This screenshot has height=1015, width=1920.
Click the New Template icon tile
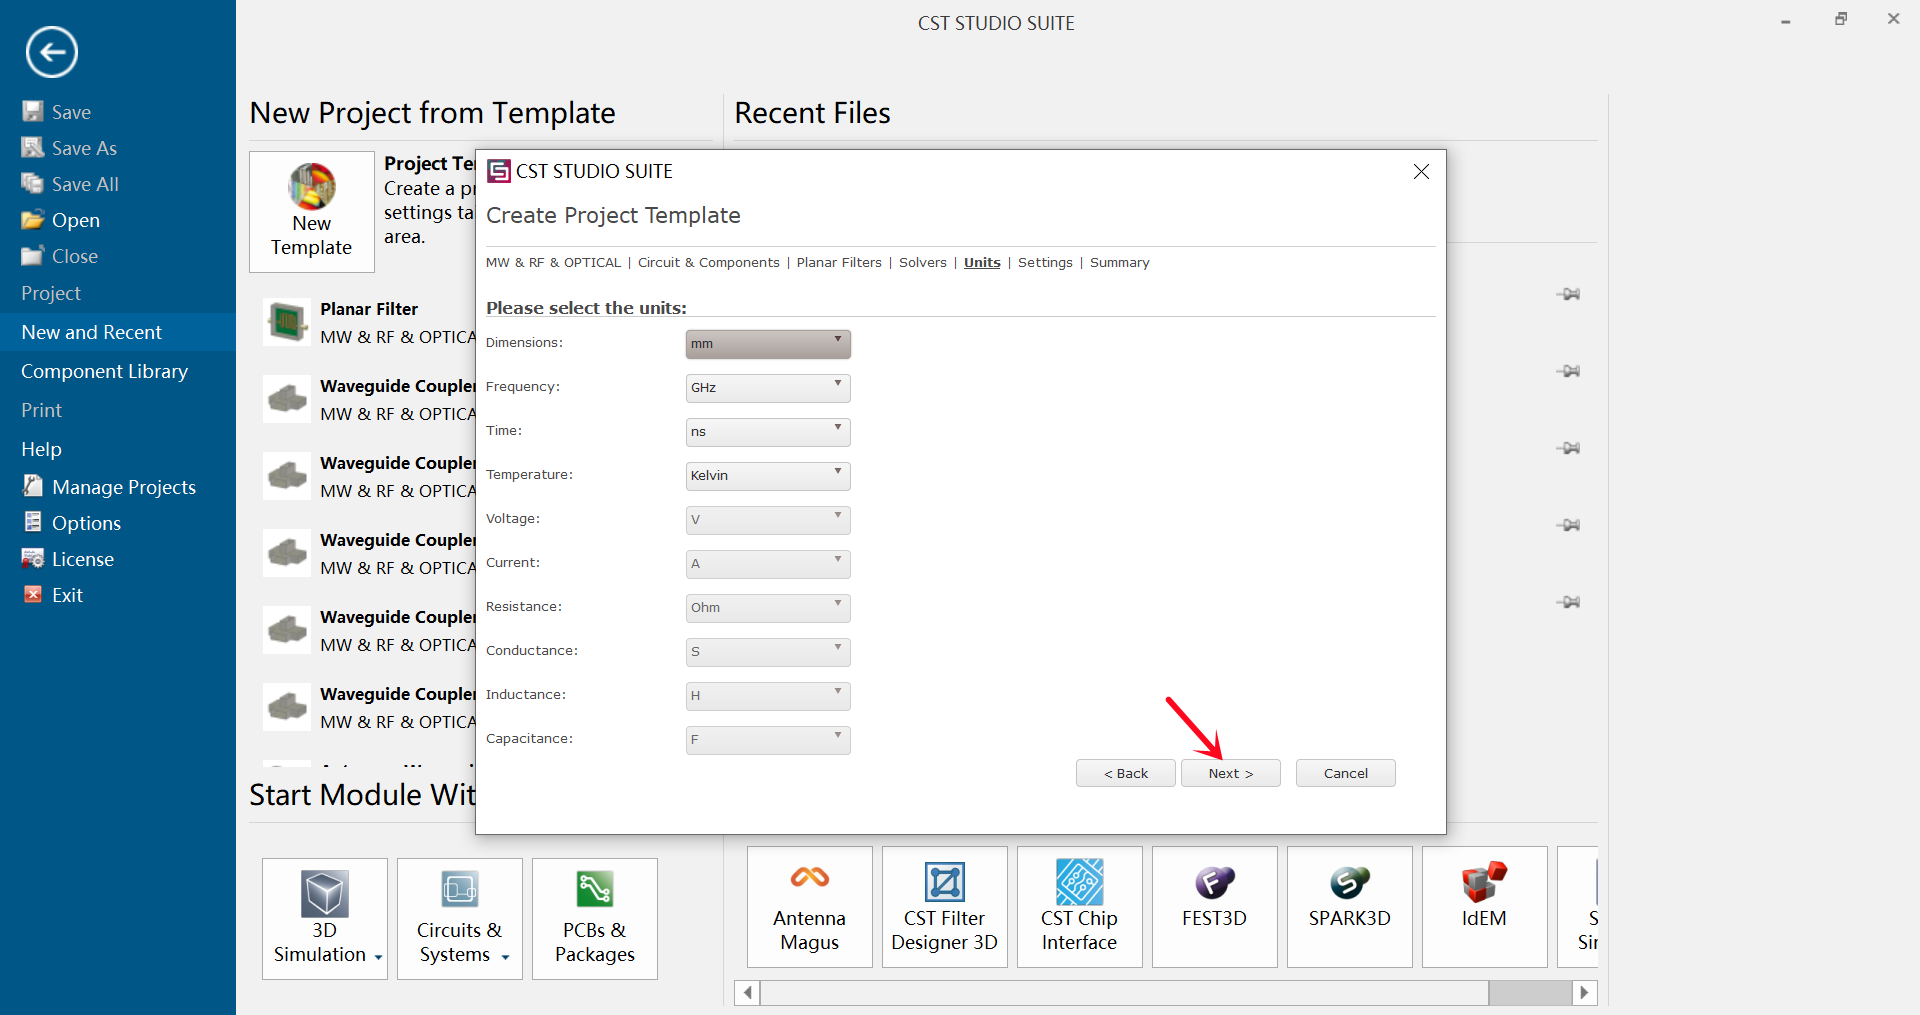(x=312, y=212)
